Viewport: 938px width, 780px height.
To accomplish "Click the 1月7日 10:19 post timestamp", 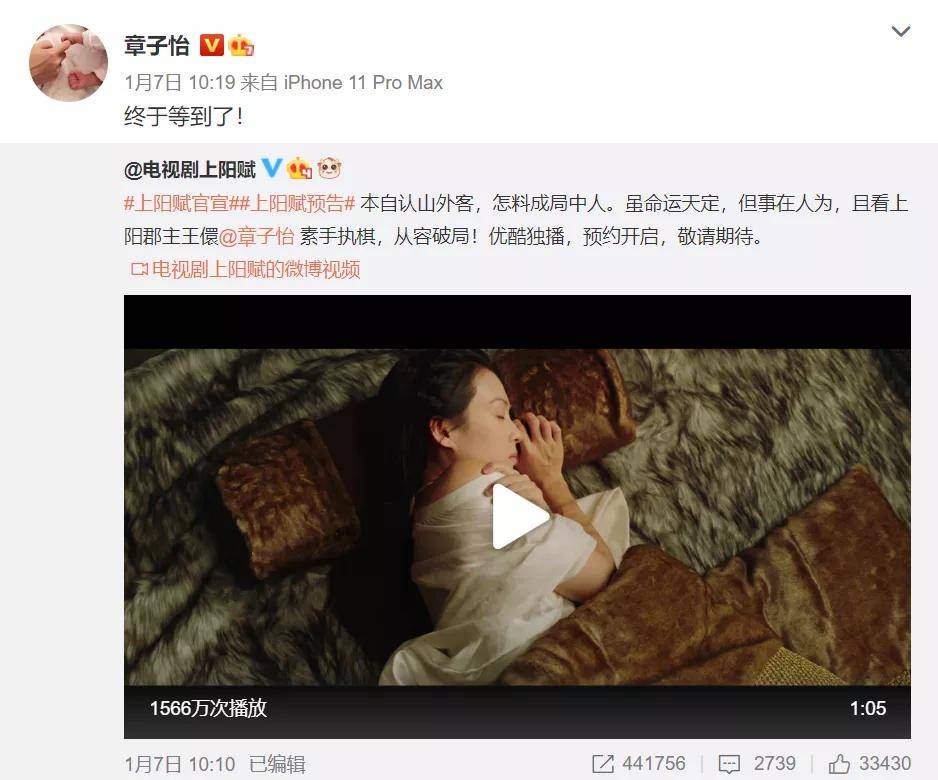I will point(180,83).
